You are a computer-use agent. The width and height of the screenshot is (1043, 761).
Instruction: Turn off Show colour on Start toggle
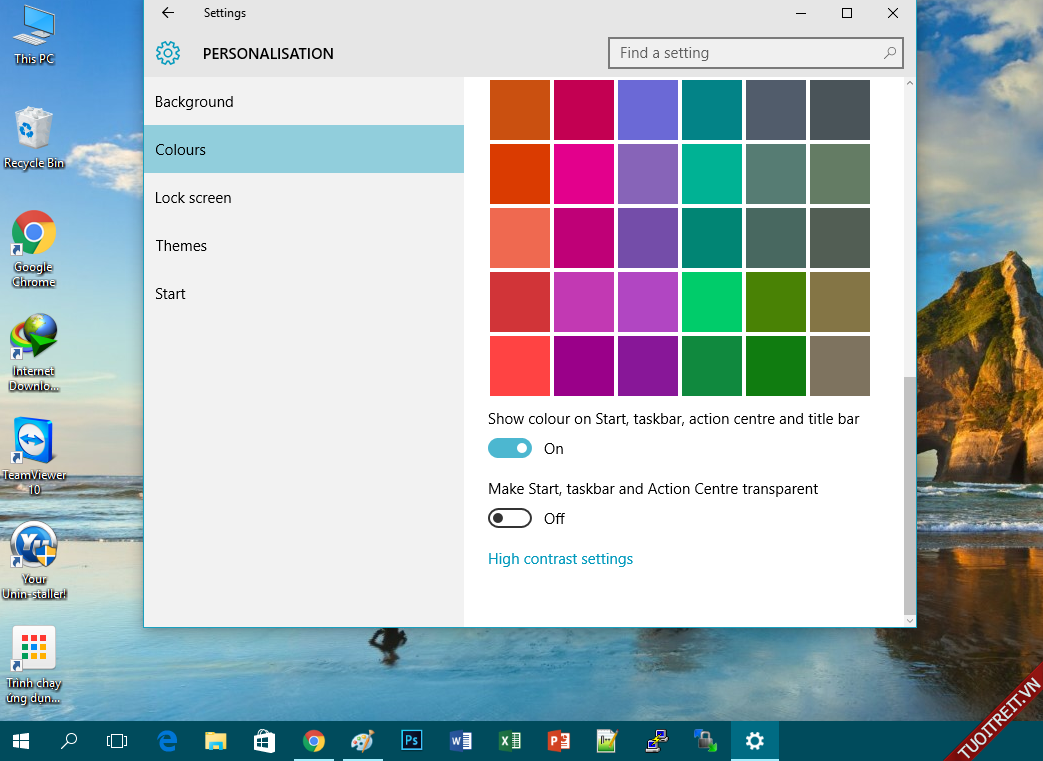click(x=510, y=449)
